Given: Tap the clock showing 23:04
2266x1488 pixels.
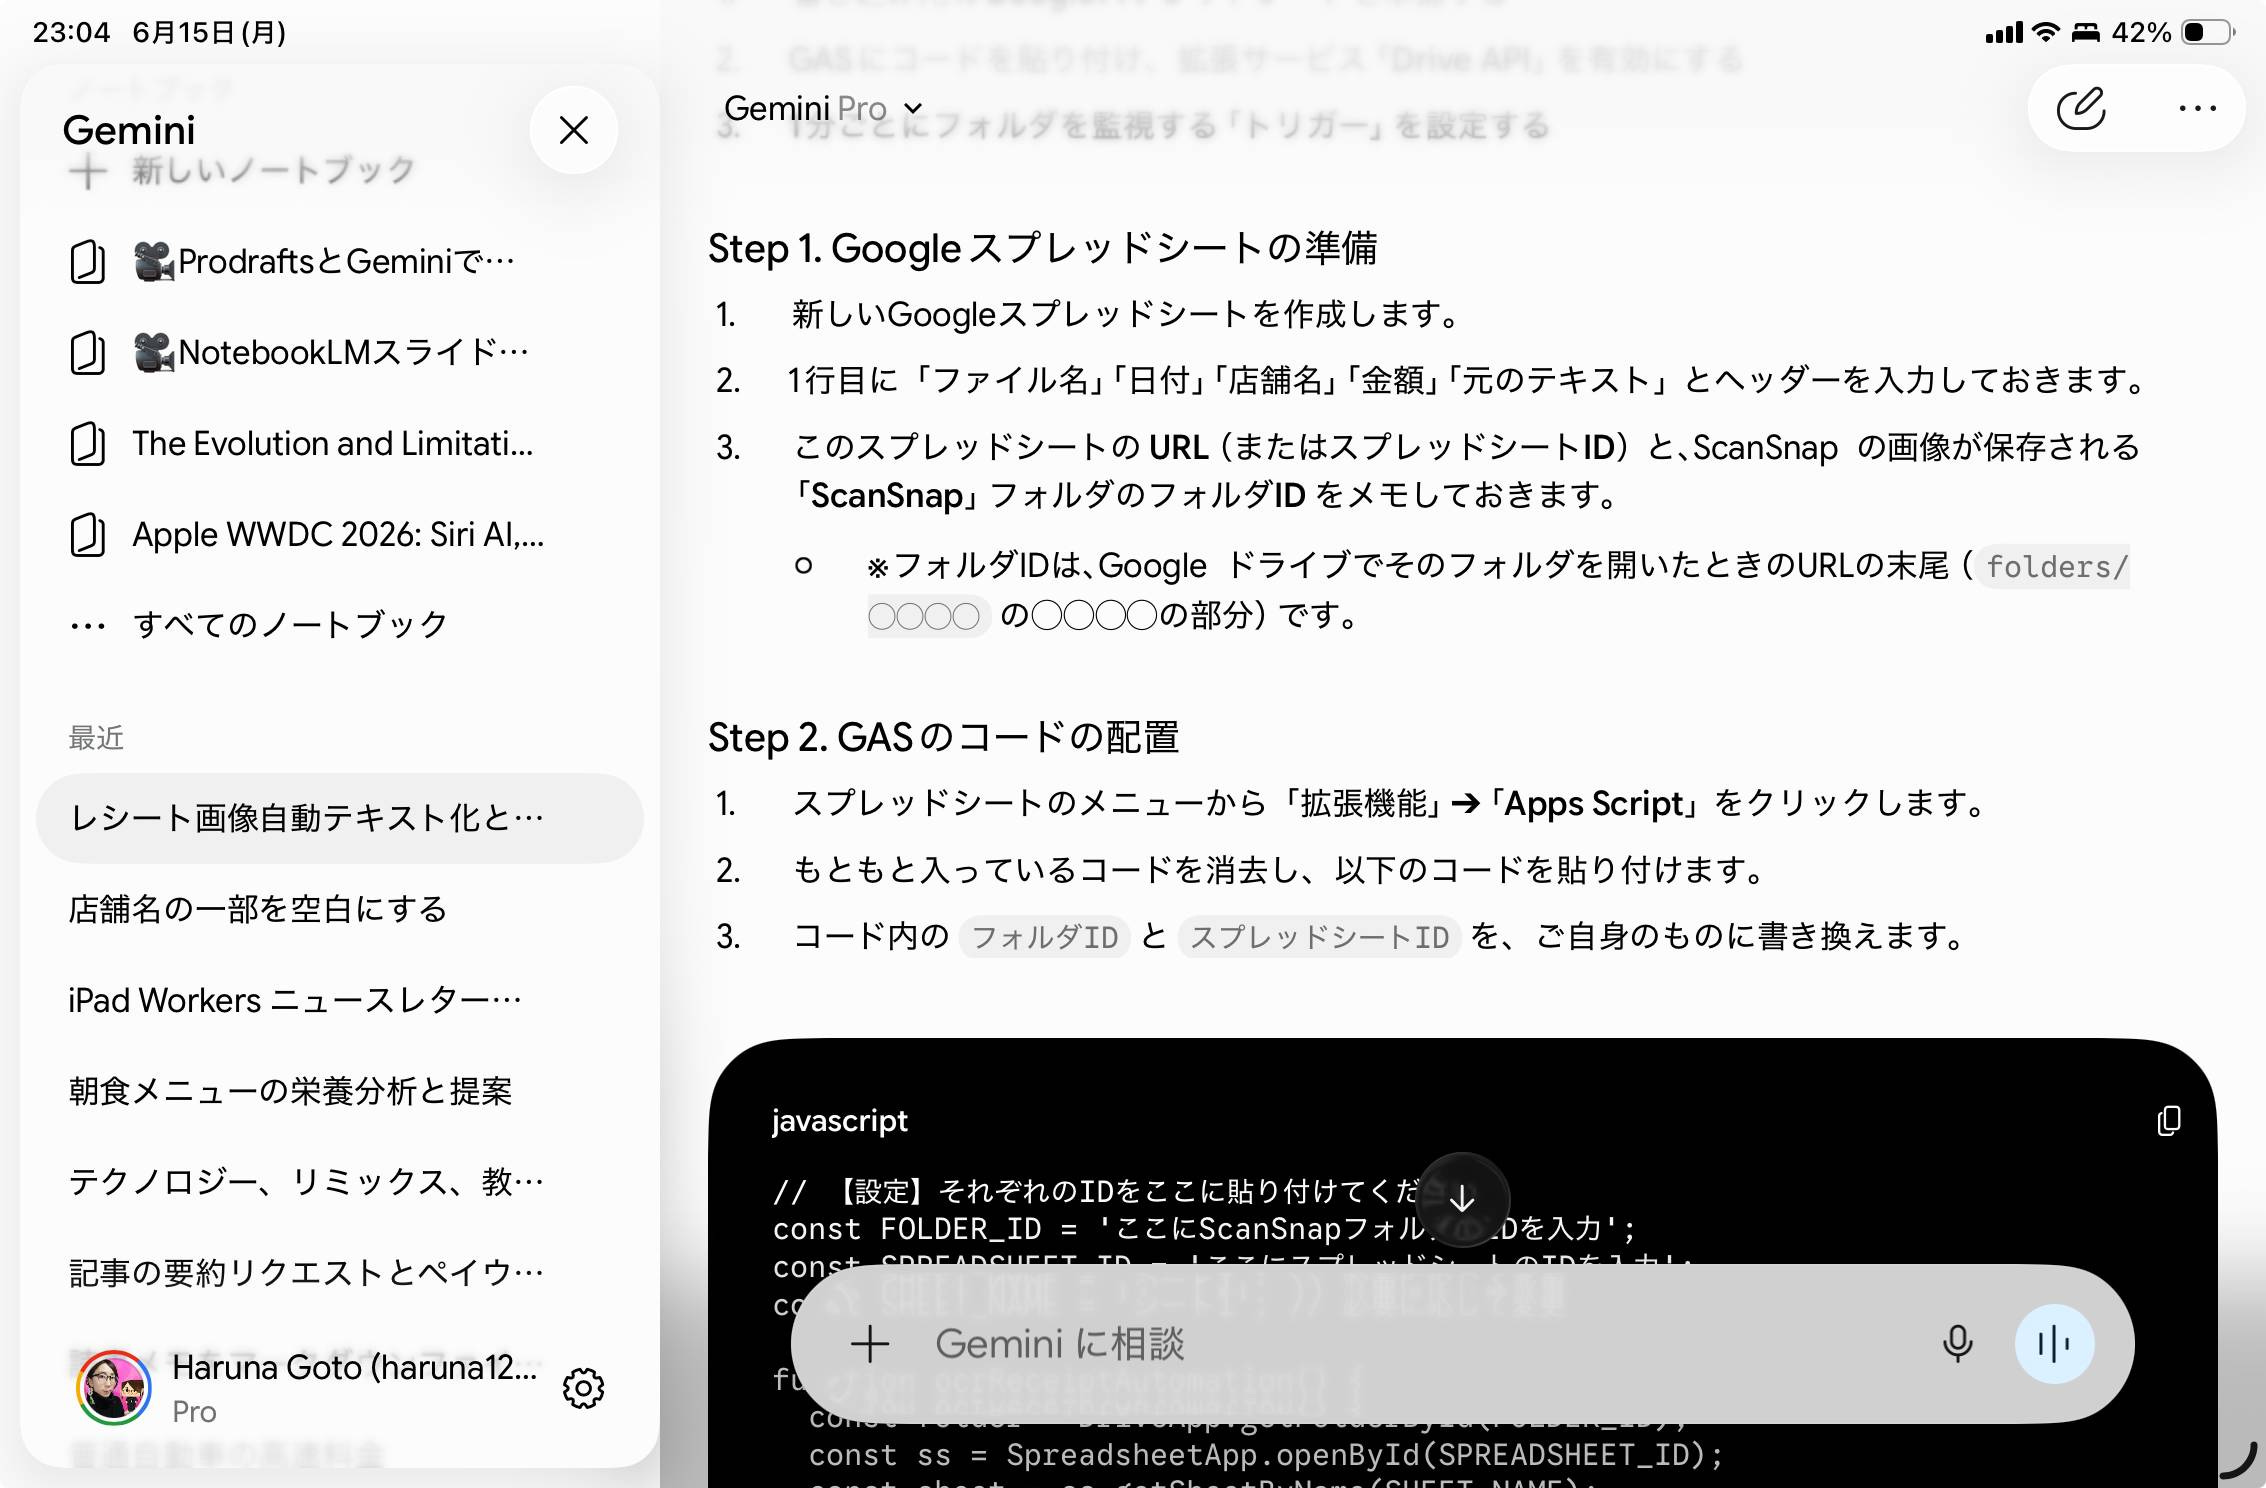Looking at the screenshot, I should click(x=71, y=32).
